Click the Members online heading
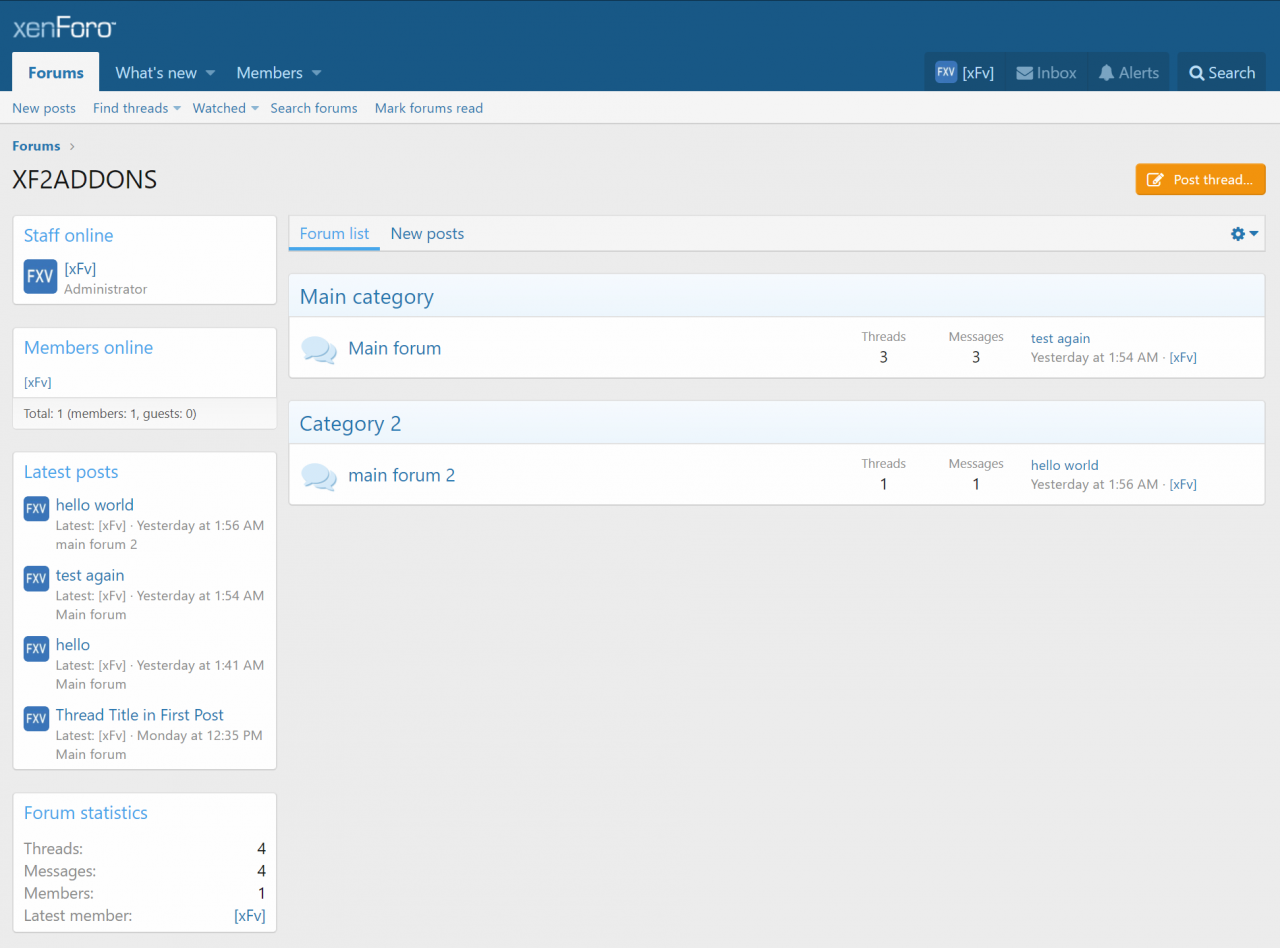 pos(88,347)
